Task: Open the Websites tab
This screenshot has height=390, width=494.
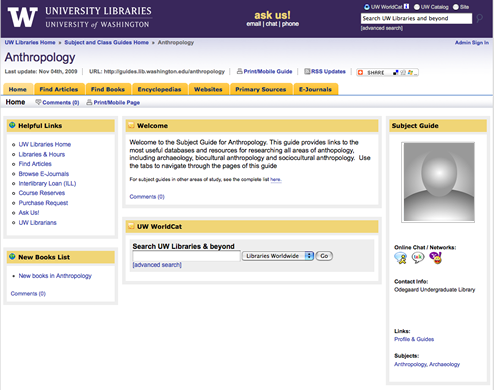Action: [208, 89]
